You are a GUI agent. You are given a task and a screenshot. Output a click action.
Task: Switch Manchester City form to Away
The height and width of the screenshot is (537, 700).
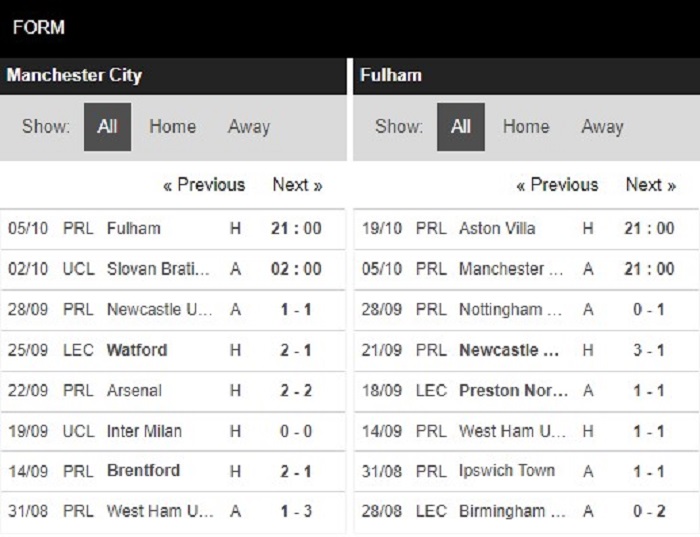tap(249, 127)
